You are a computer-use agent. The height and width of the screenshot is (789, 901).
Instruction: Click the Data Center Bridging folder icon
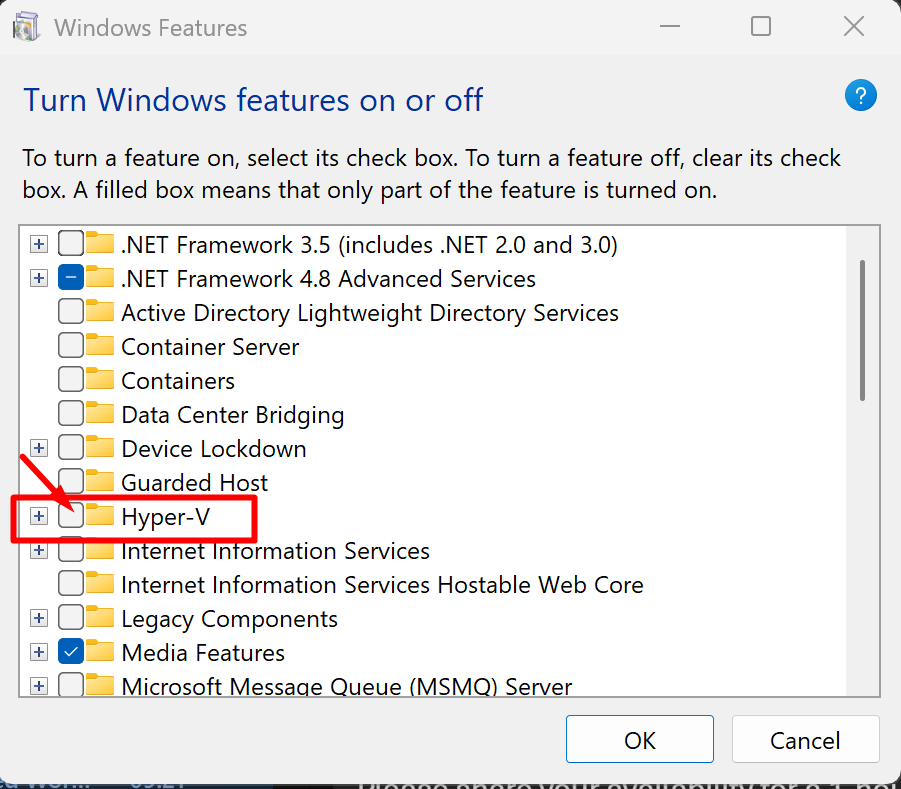pos(100,415)
